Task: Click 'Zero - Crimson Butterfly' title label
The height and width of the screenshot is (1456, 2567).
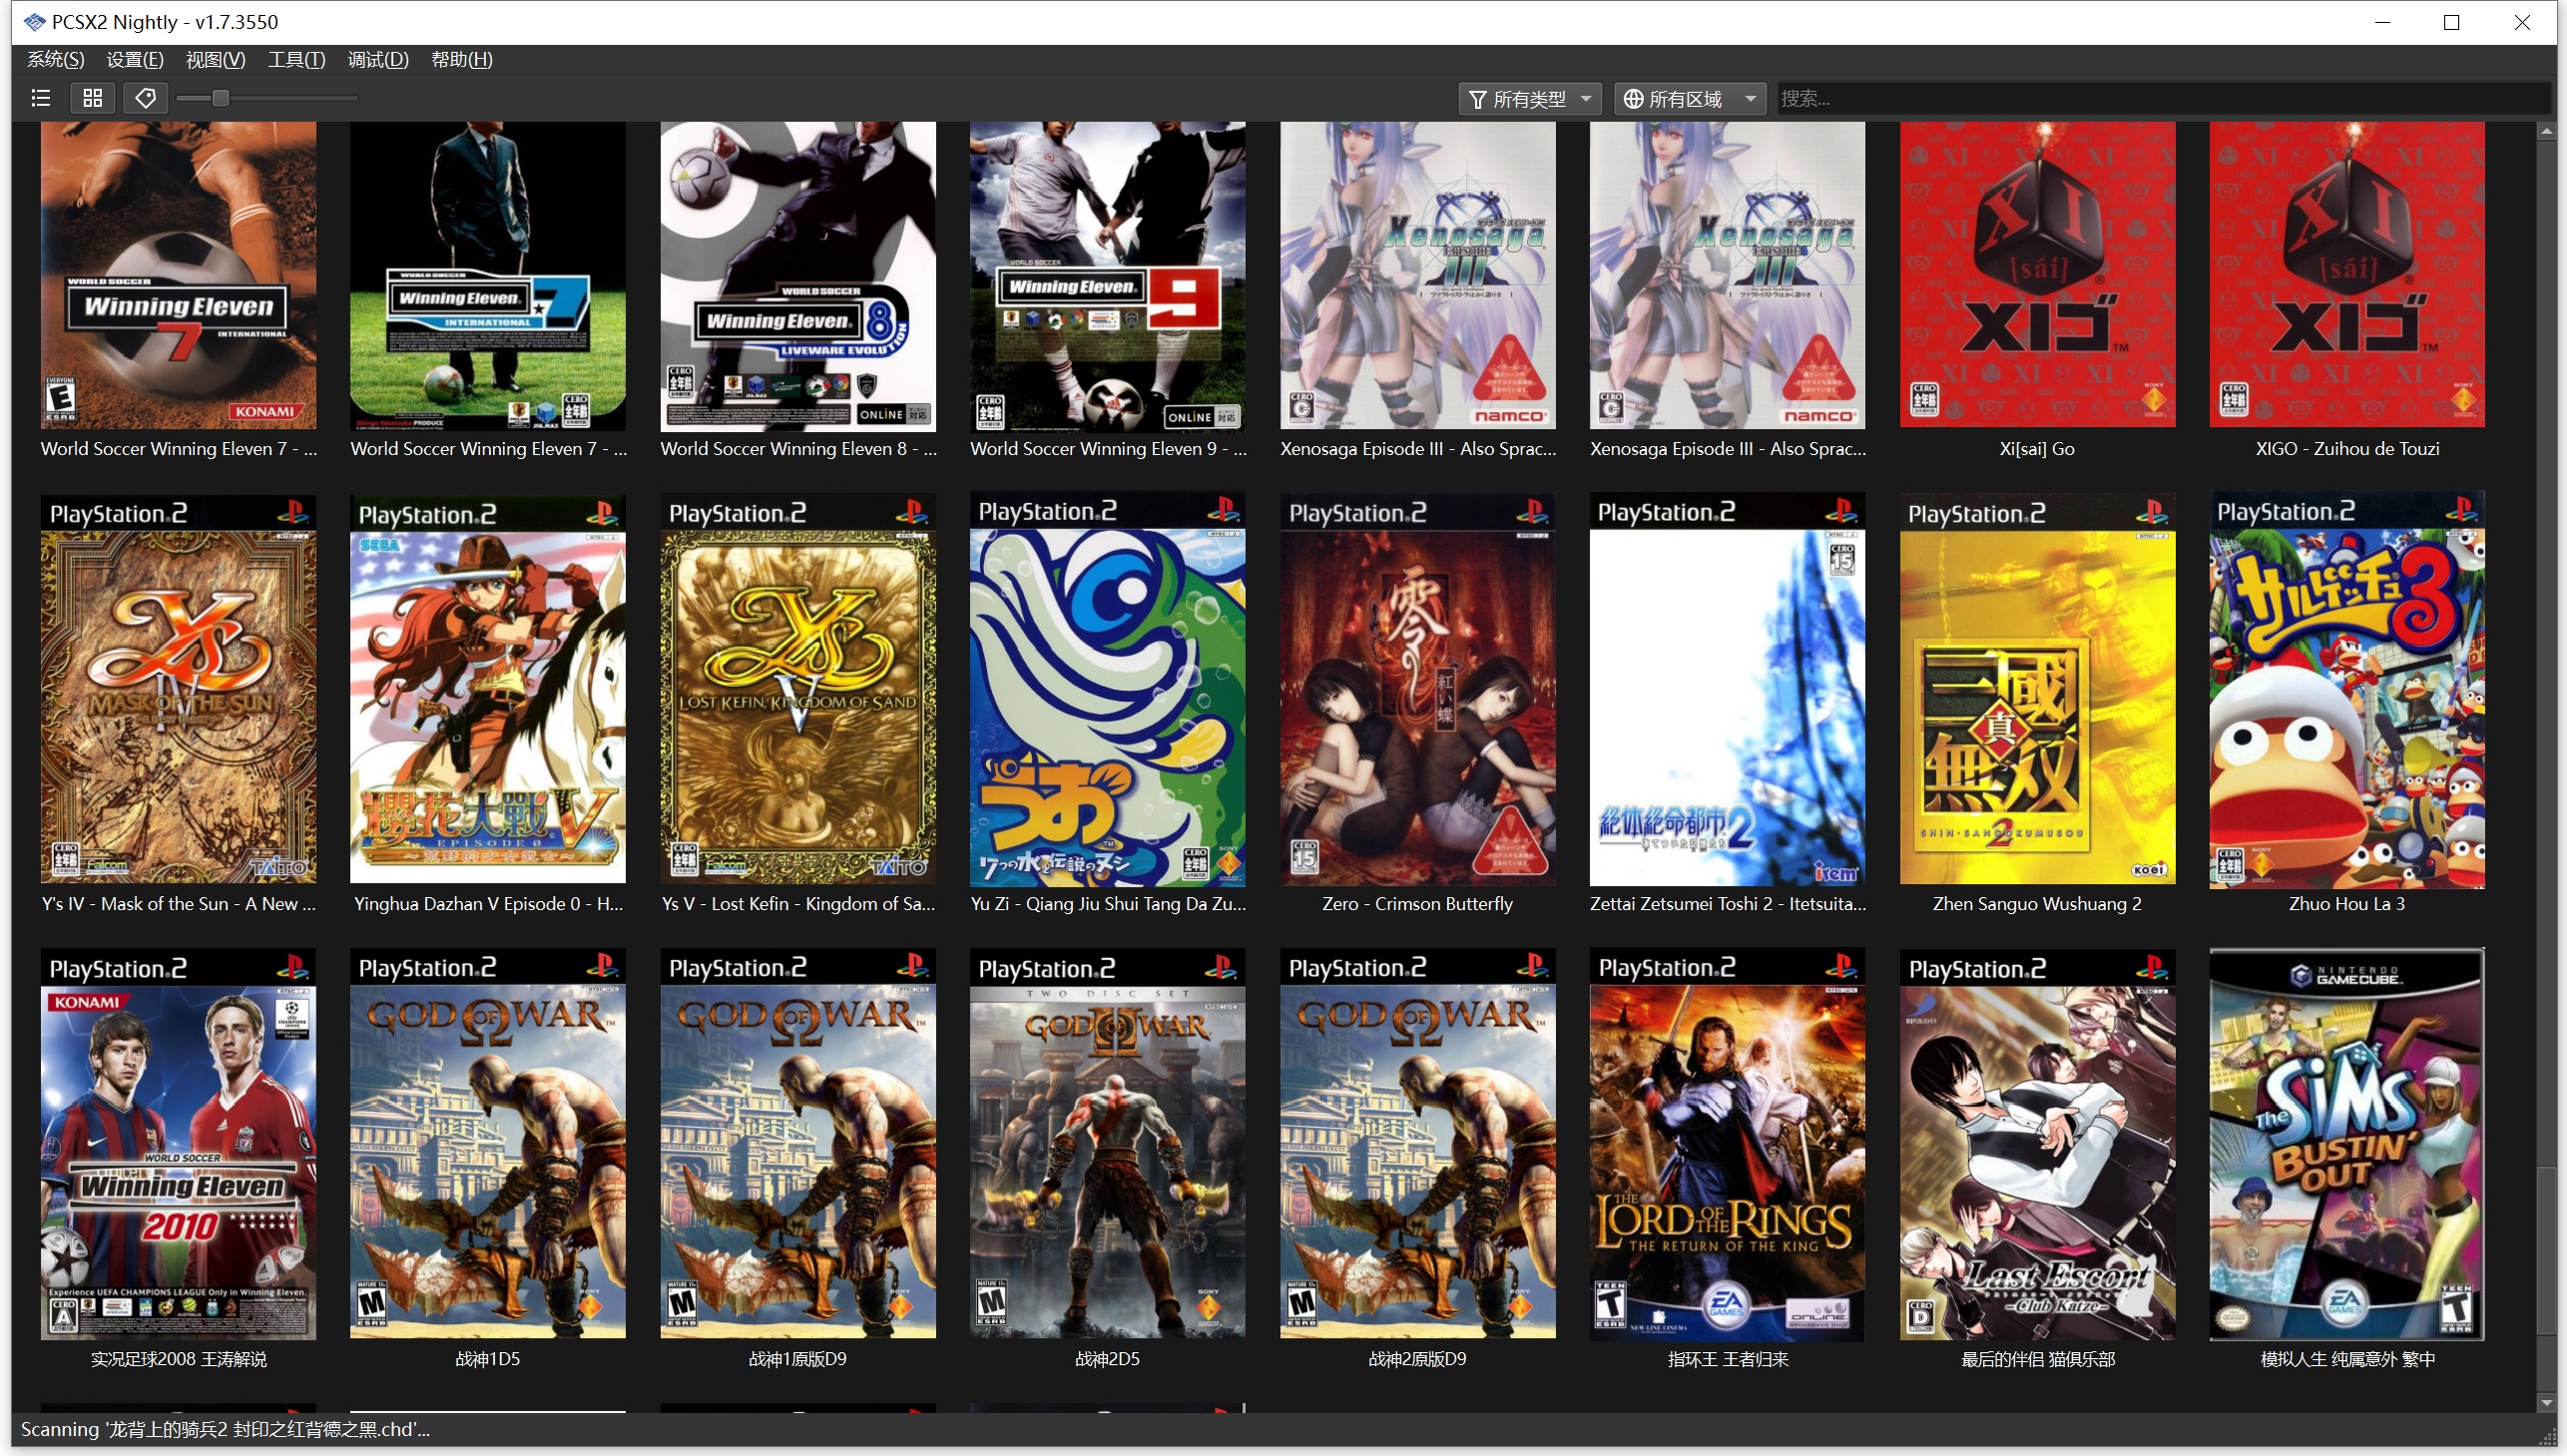Action: tap(1418, 904)
